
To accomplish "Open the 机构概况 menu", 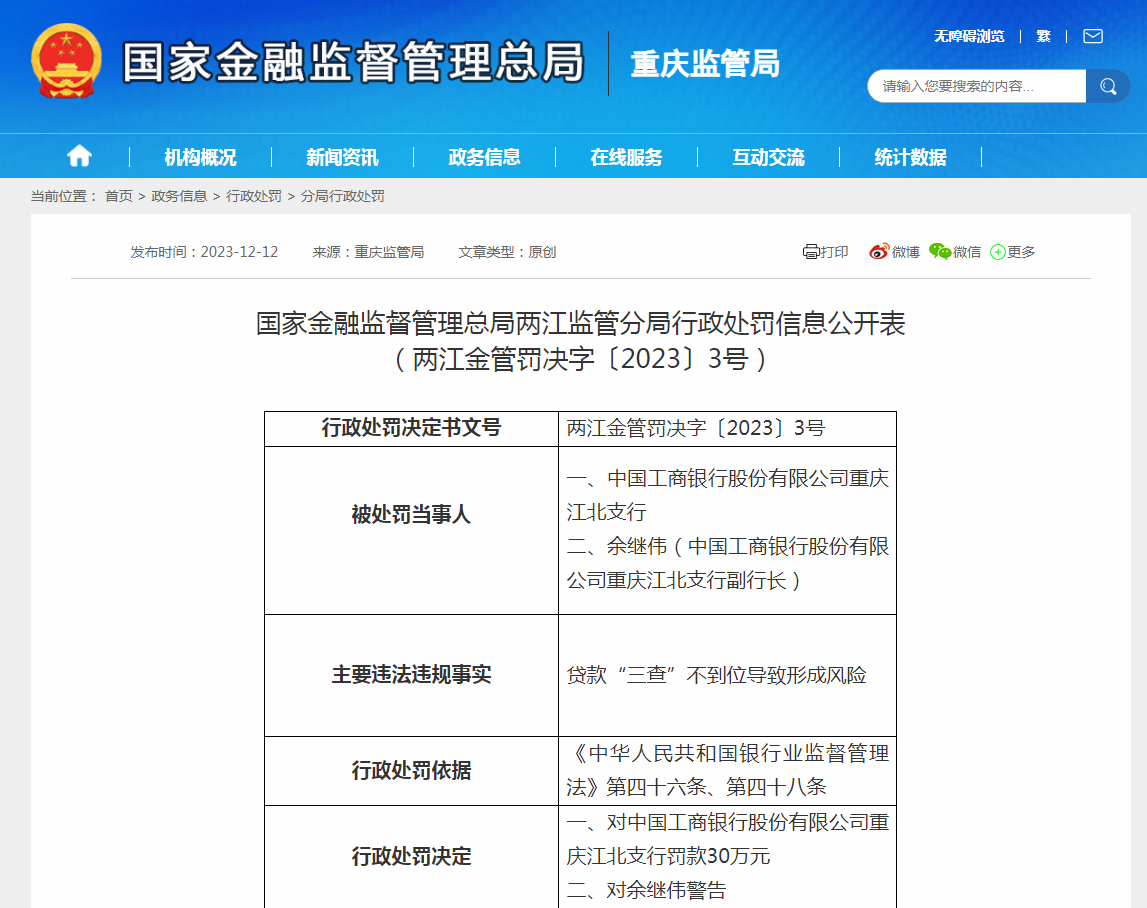I will click(x=200, y=157).
